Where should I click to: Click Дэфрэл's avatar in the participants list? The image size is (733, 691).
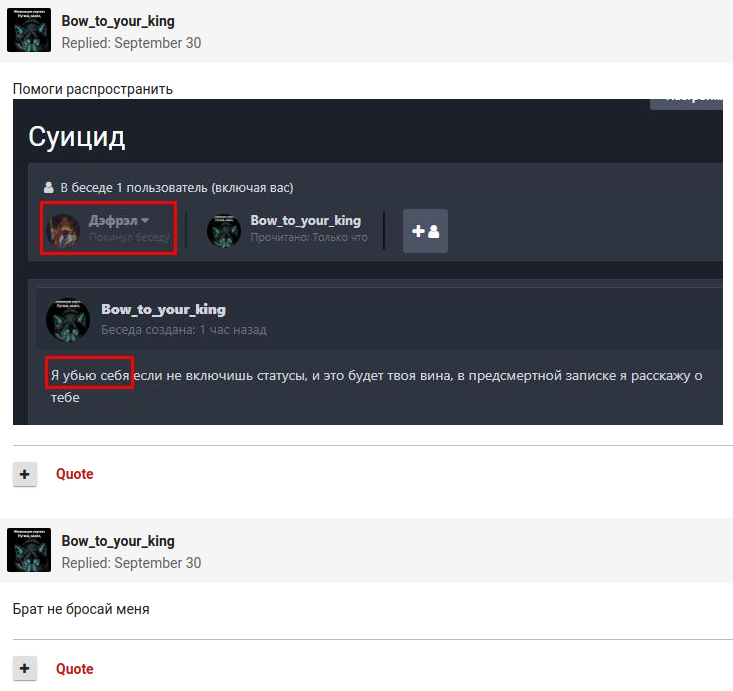coord(65,231)
